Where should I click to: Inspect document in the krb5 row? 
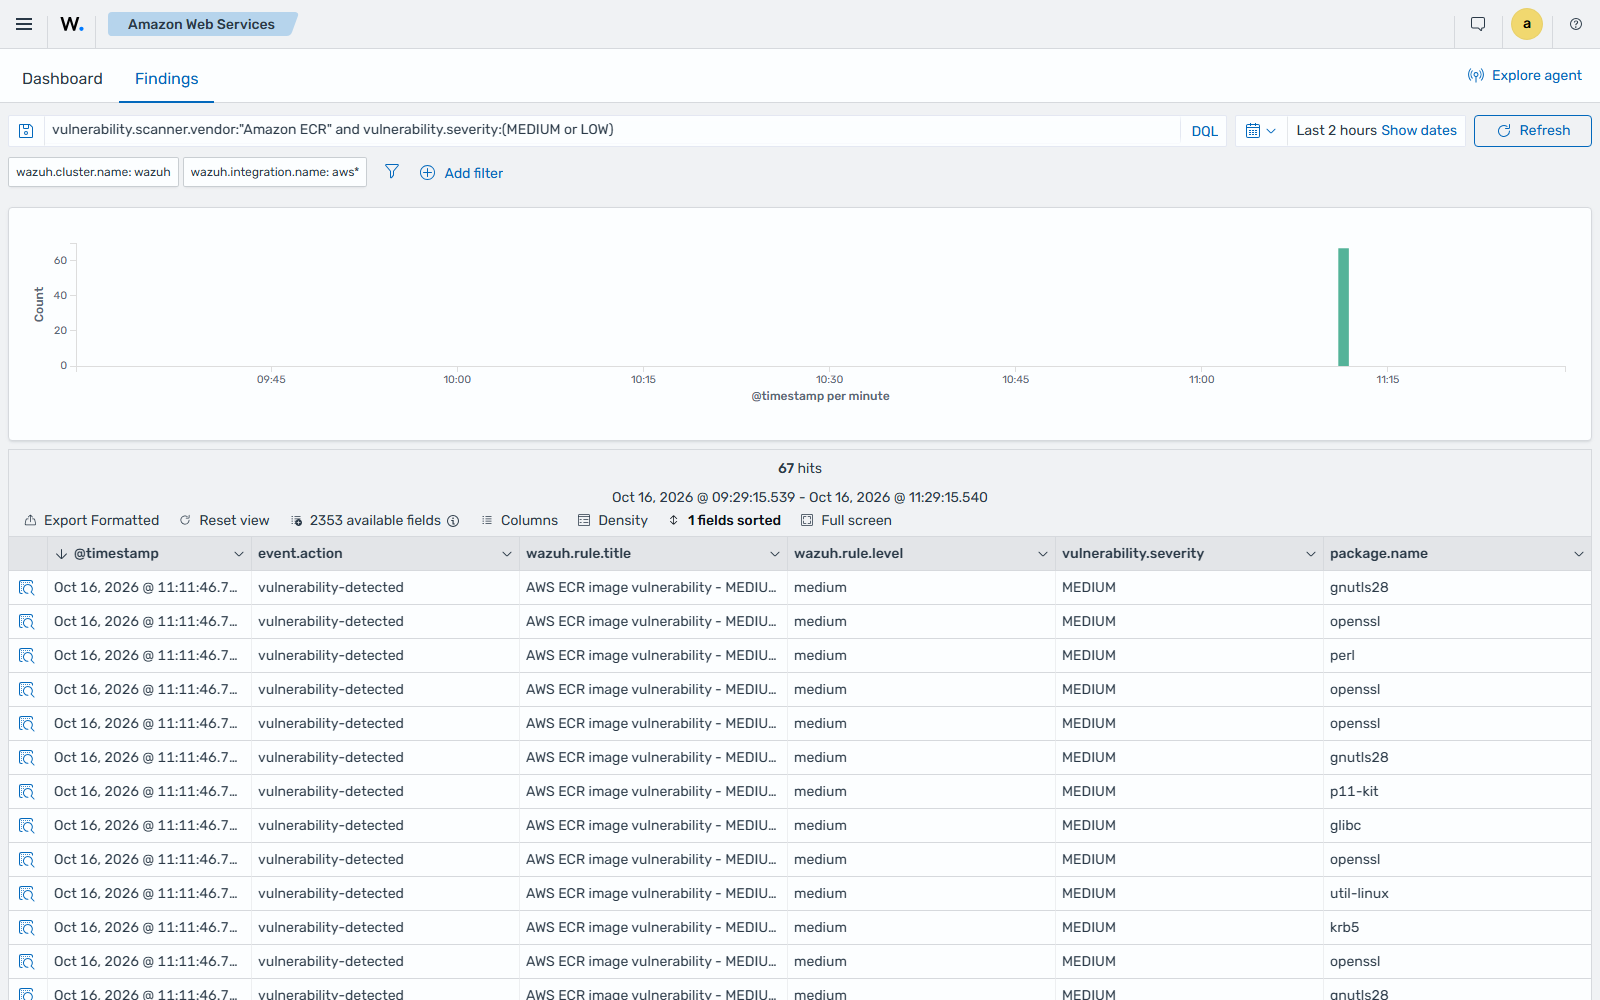point(27,928)
